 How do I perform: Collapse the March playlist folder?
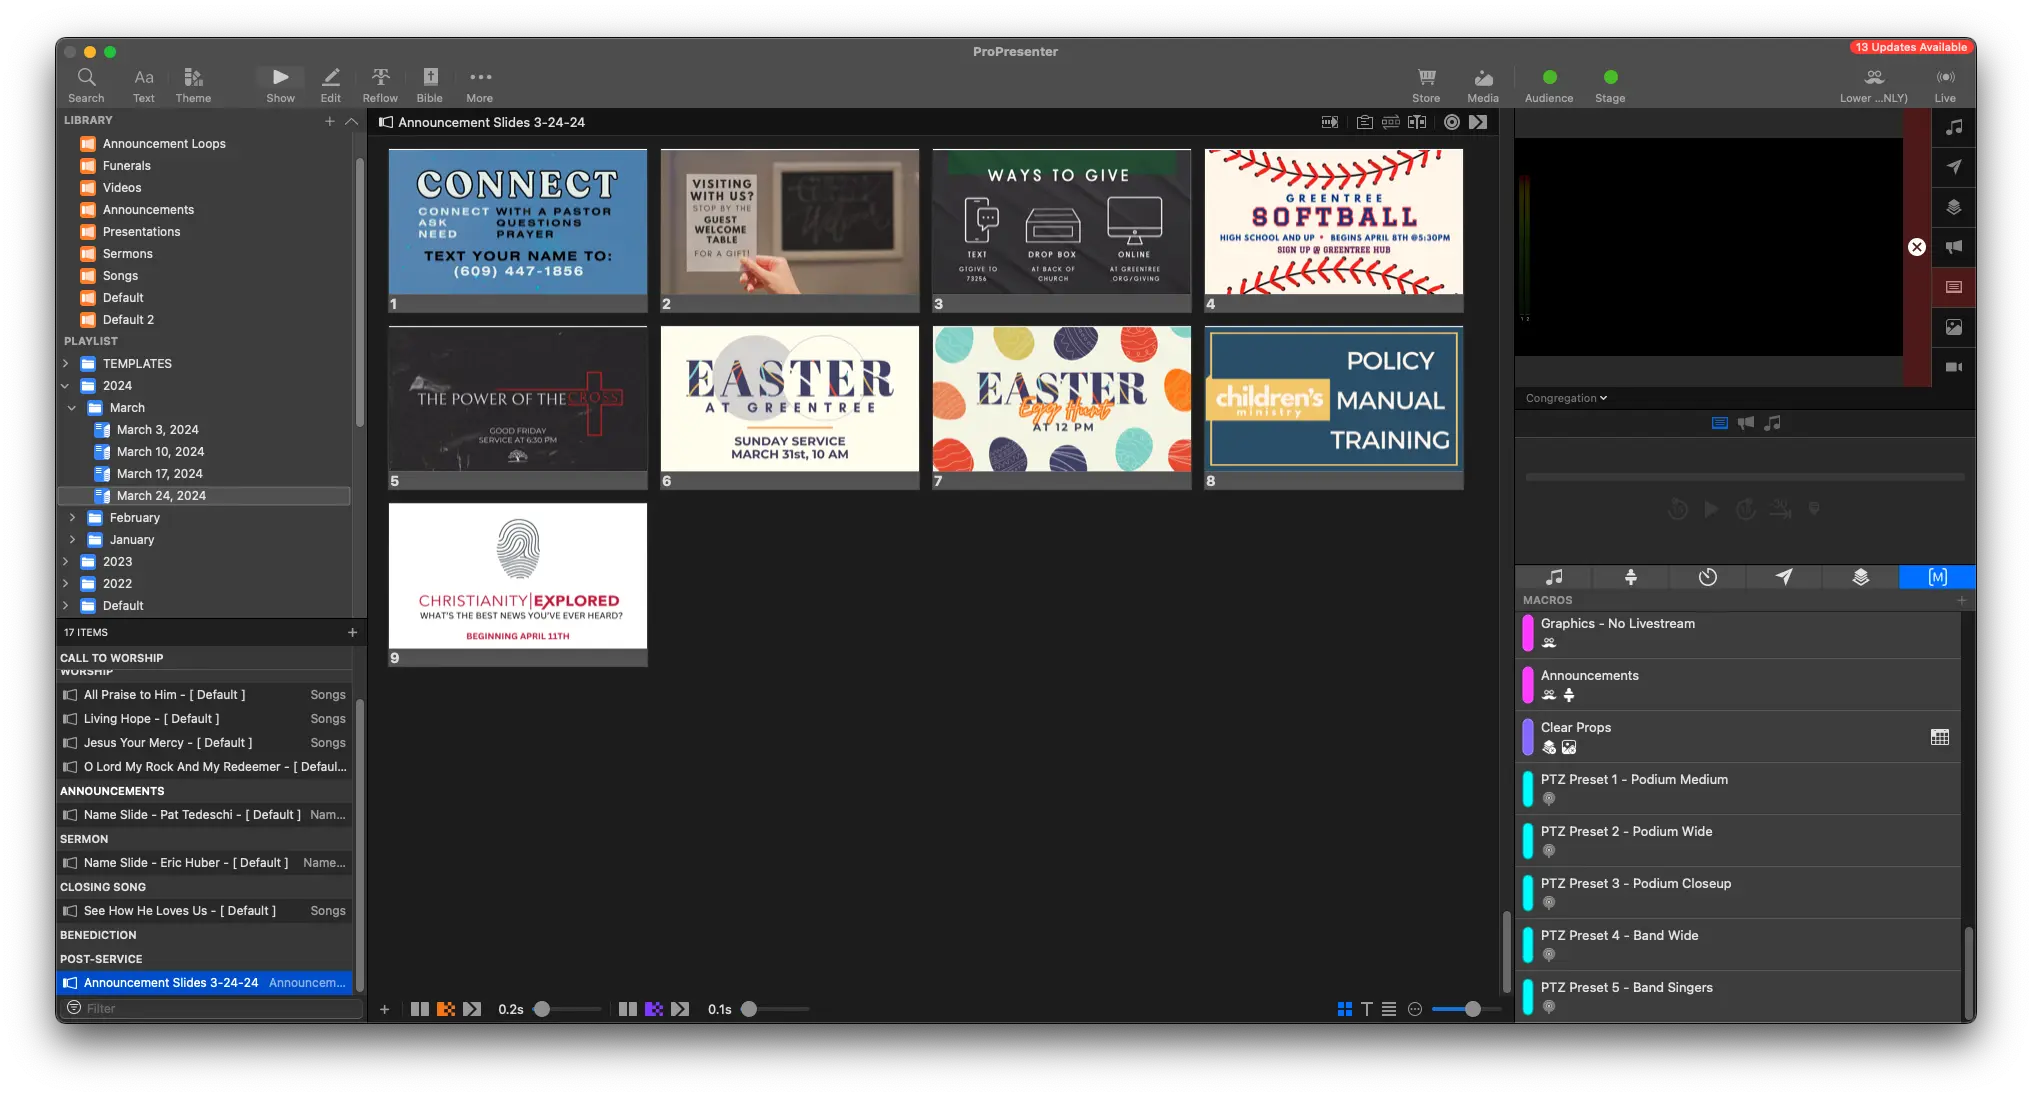[72, 408]
